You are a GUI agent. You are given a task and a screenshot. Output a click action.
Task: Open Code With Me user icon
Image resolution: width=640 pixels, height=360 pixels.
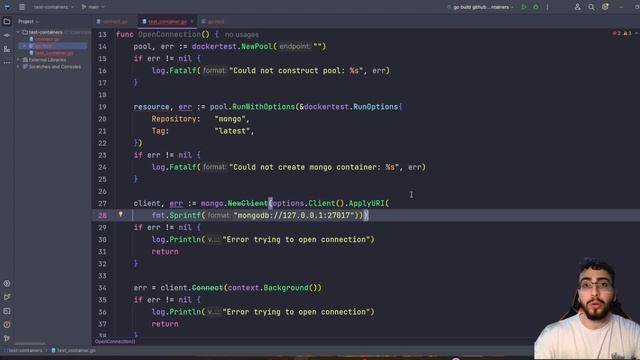tap(577, 7)
